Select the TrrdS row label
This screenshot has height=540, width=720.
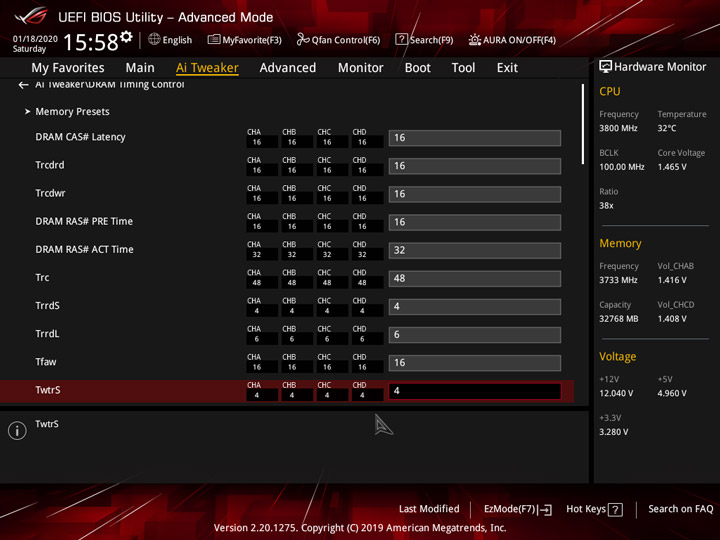pyautogui.click(x=47, y=305)
